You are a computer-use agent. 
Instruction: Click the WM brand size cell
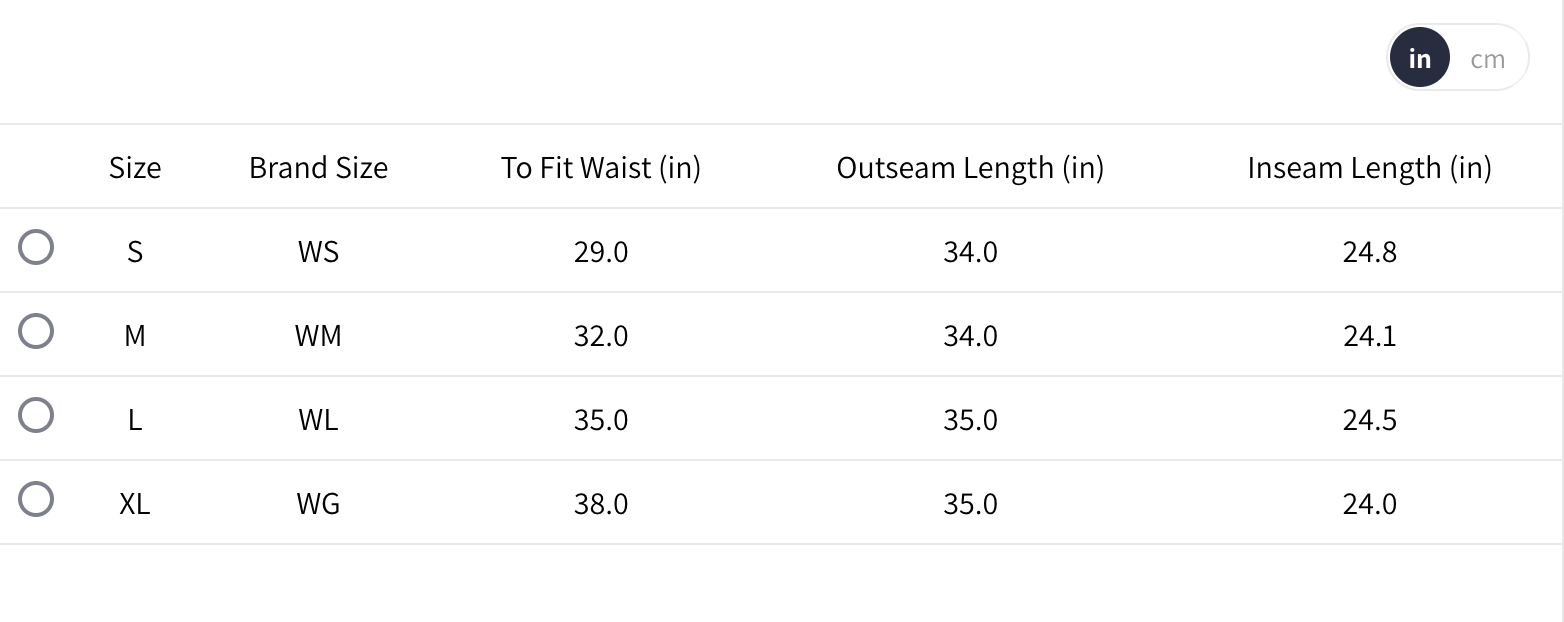[318, 335]
